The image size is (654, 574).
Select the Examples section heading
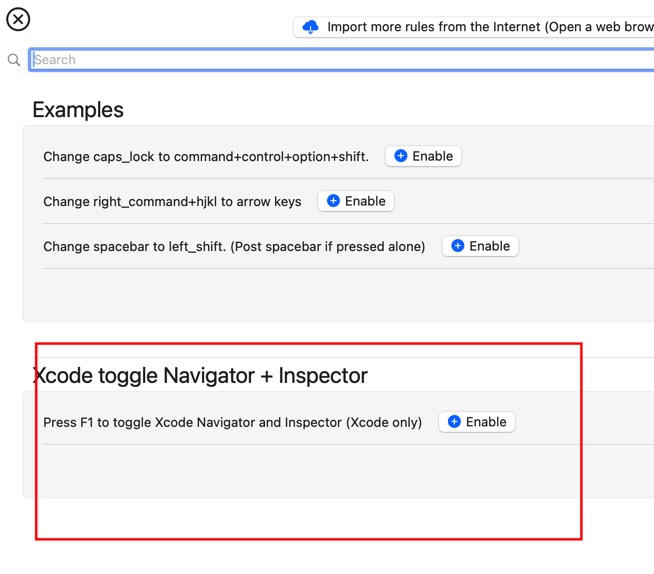78,110
